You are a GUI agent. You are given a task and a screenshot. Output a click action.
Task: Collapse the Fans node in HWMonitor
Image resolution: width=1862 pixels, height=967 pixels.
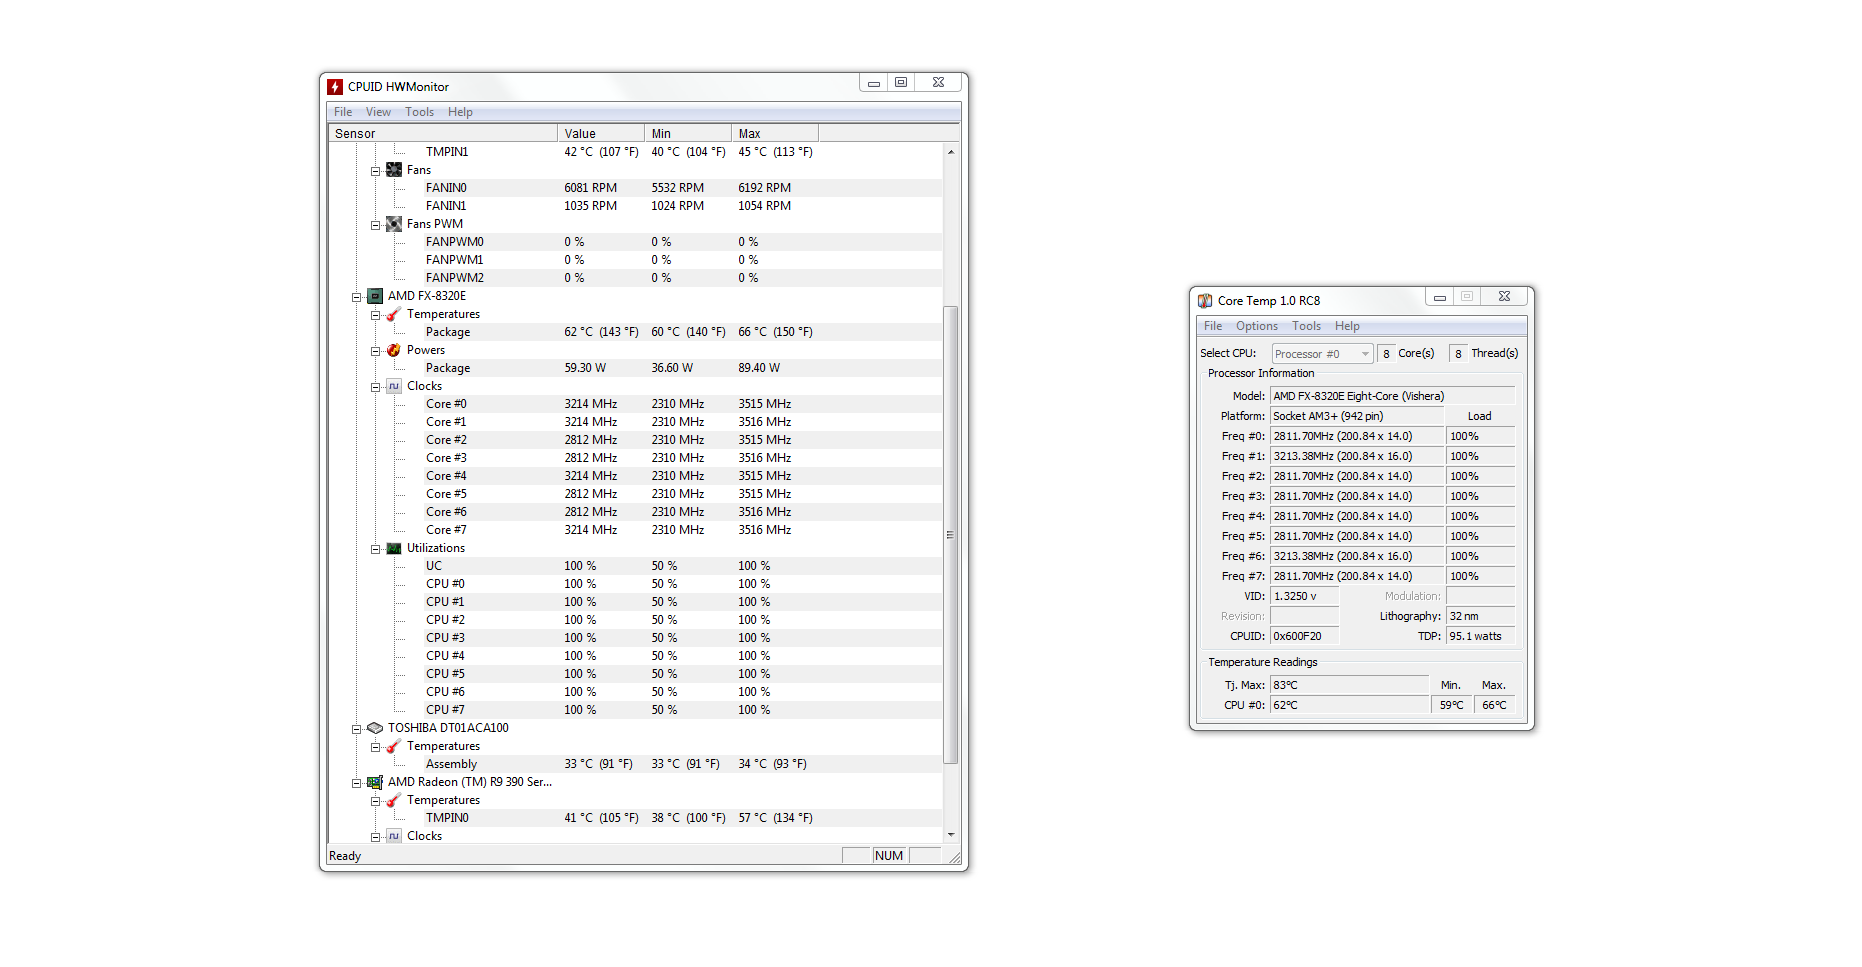376,171
